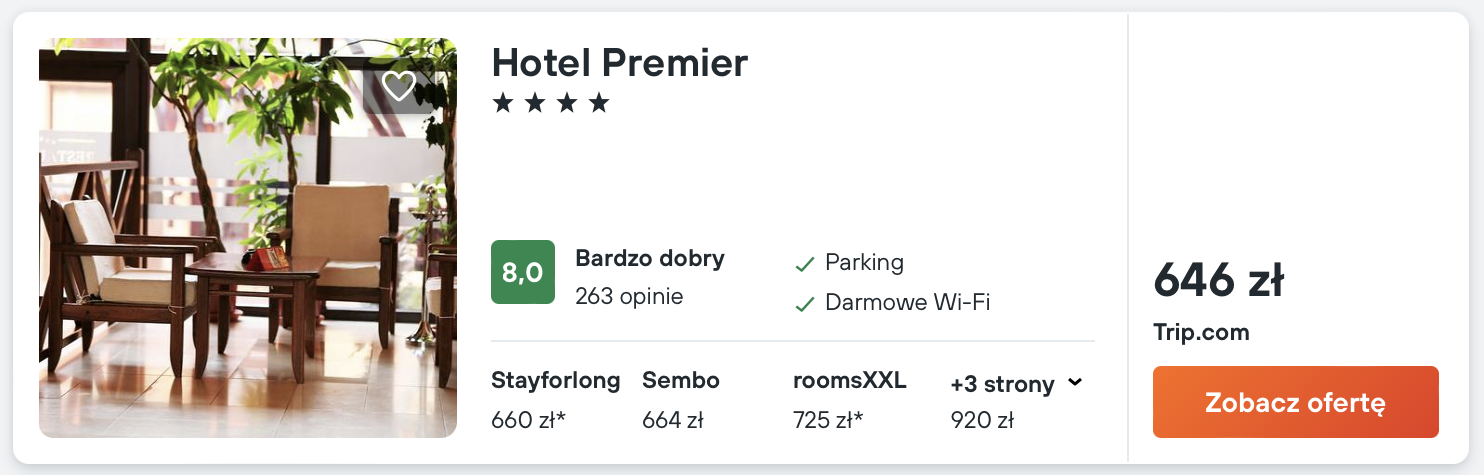Click the Trip.com provider label
The width and height of the screenshot is (1484, 475).
click(x=1201, y=333)
